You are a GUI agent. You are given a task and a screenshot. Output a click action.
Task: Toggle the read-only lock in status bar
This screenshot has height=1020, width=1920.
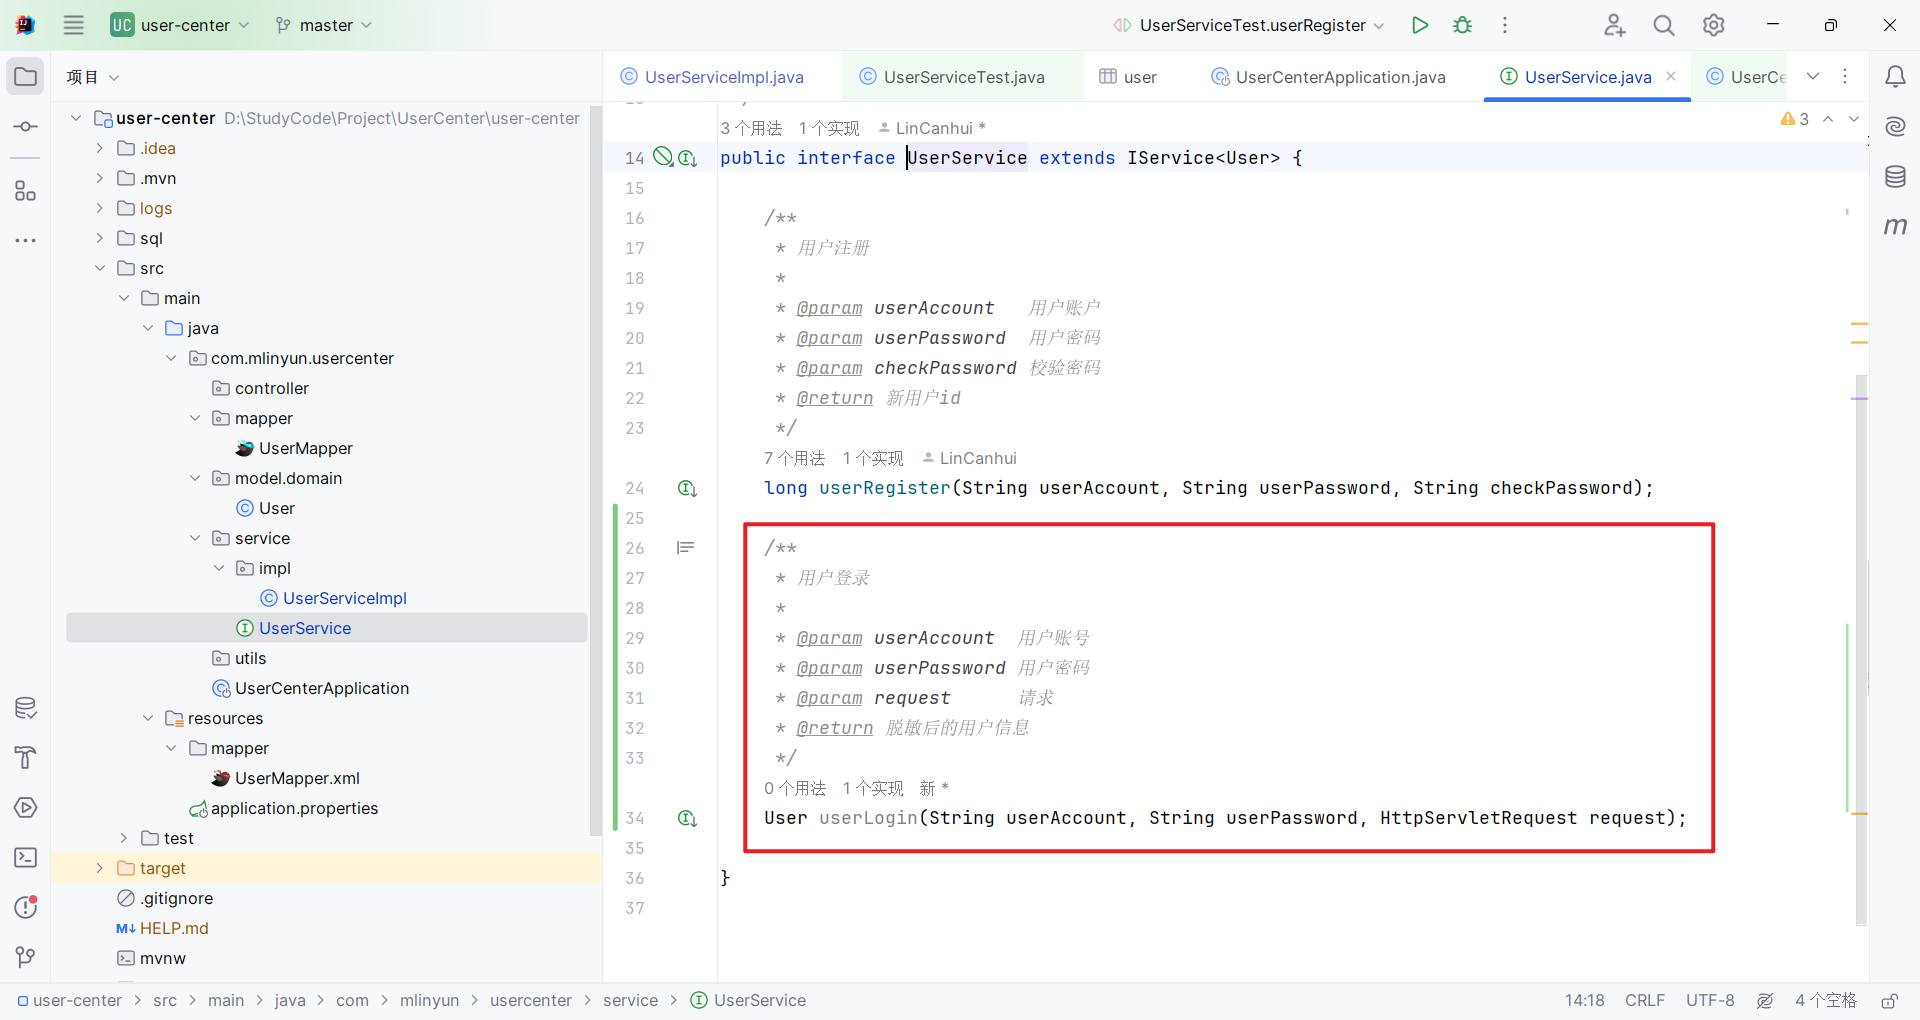[x=1889, y=1000]
